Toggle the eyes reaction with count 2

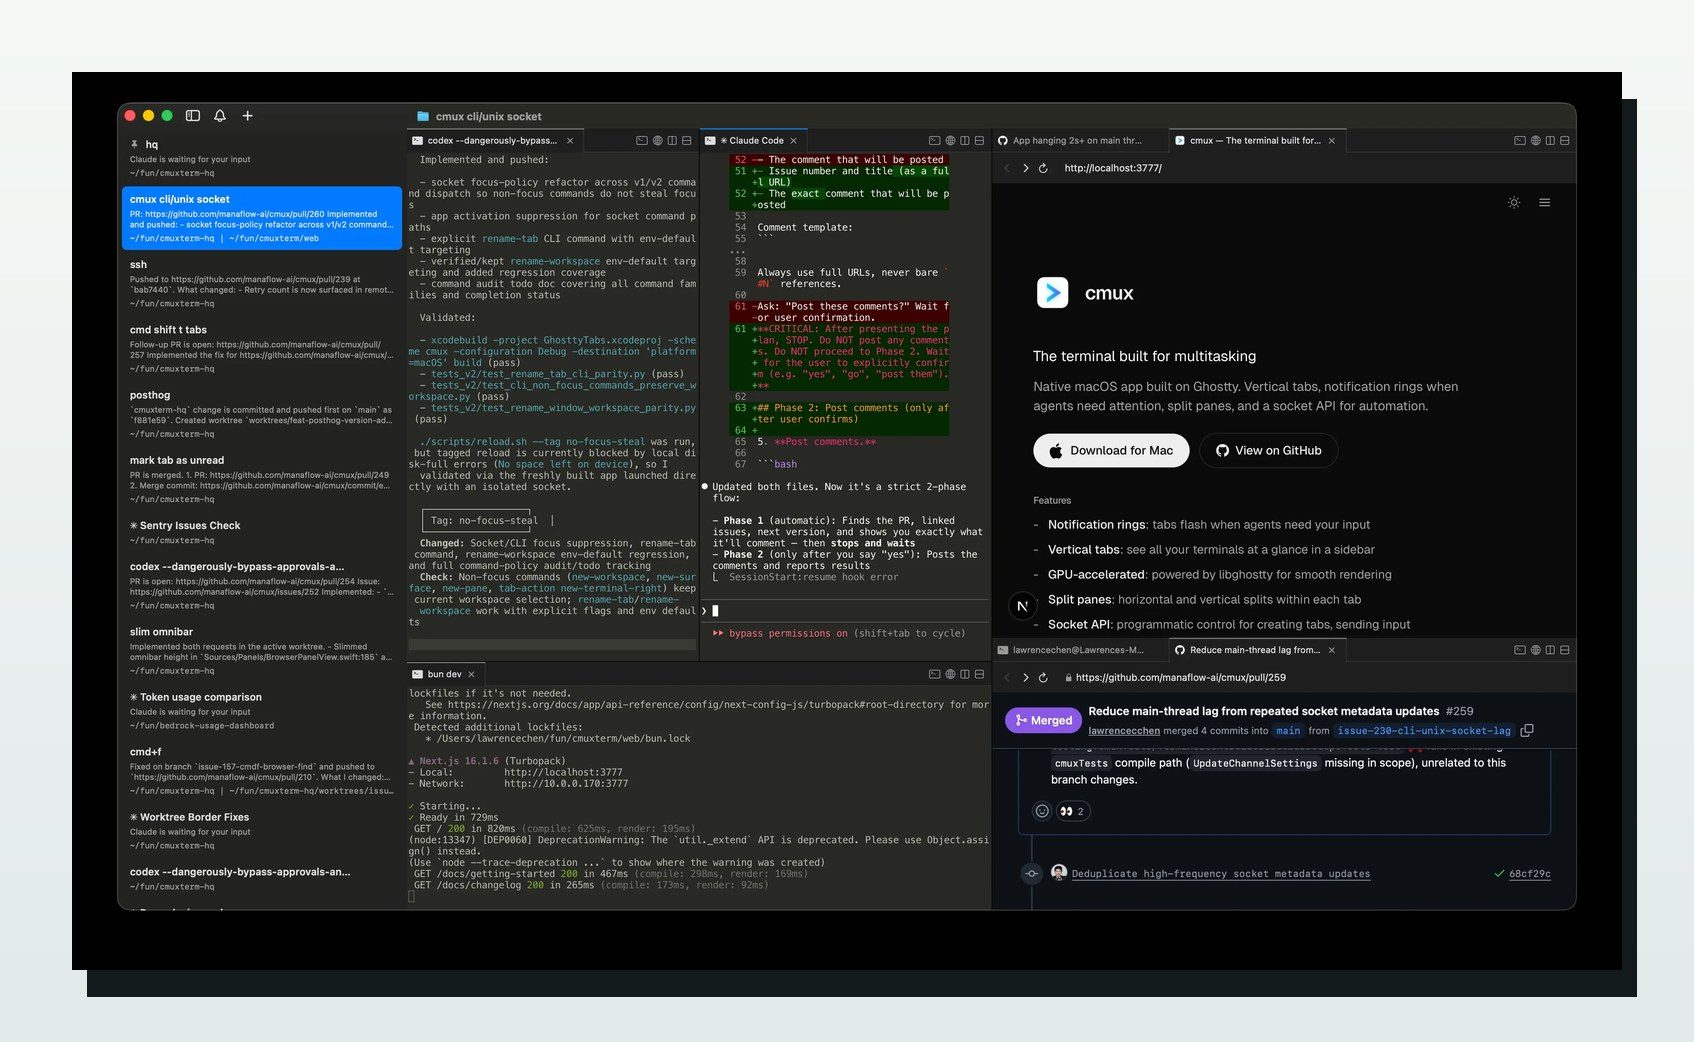click(1072, 811)
